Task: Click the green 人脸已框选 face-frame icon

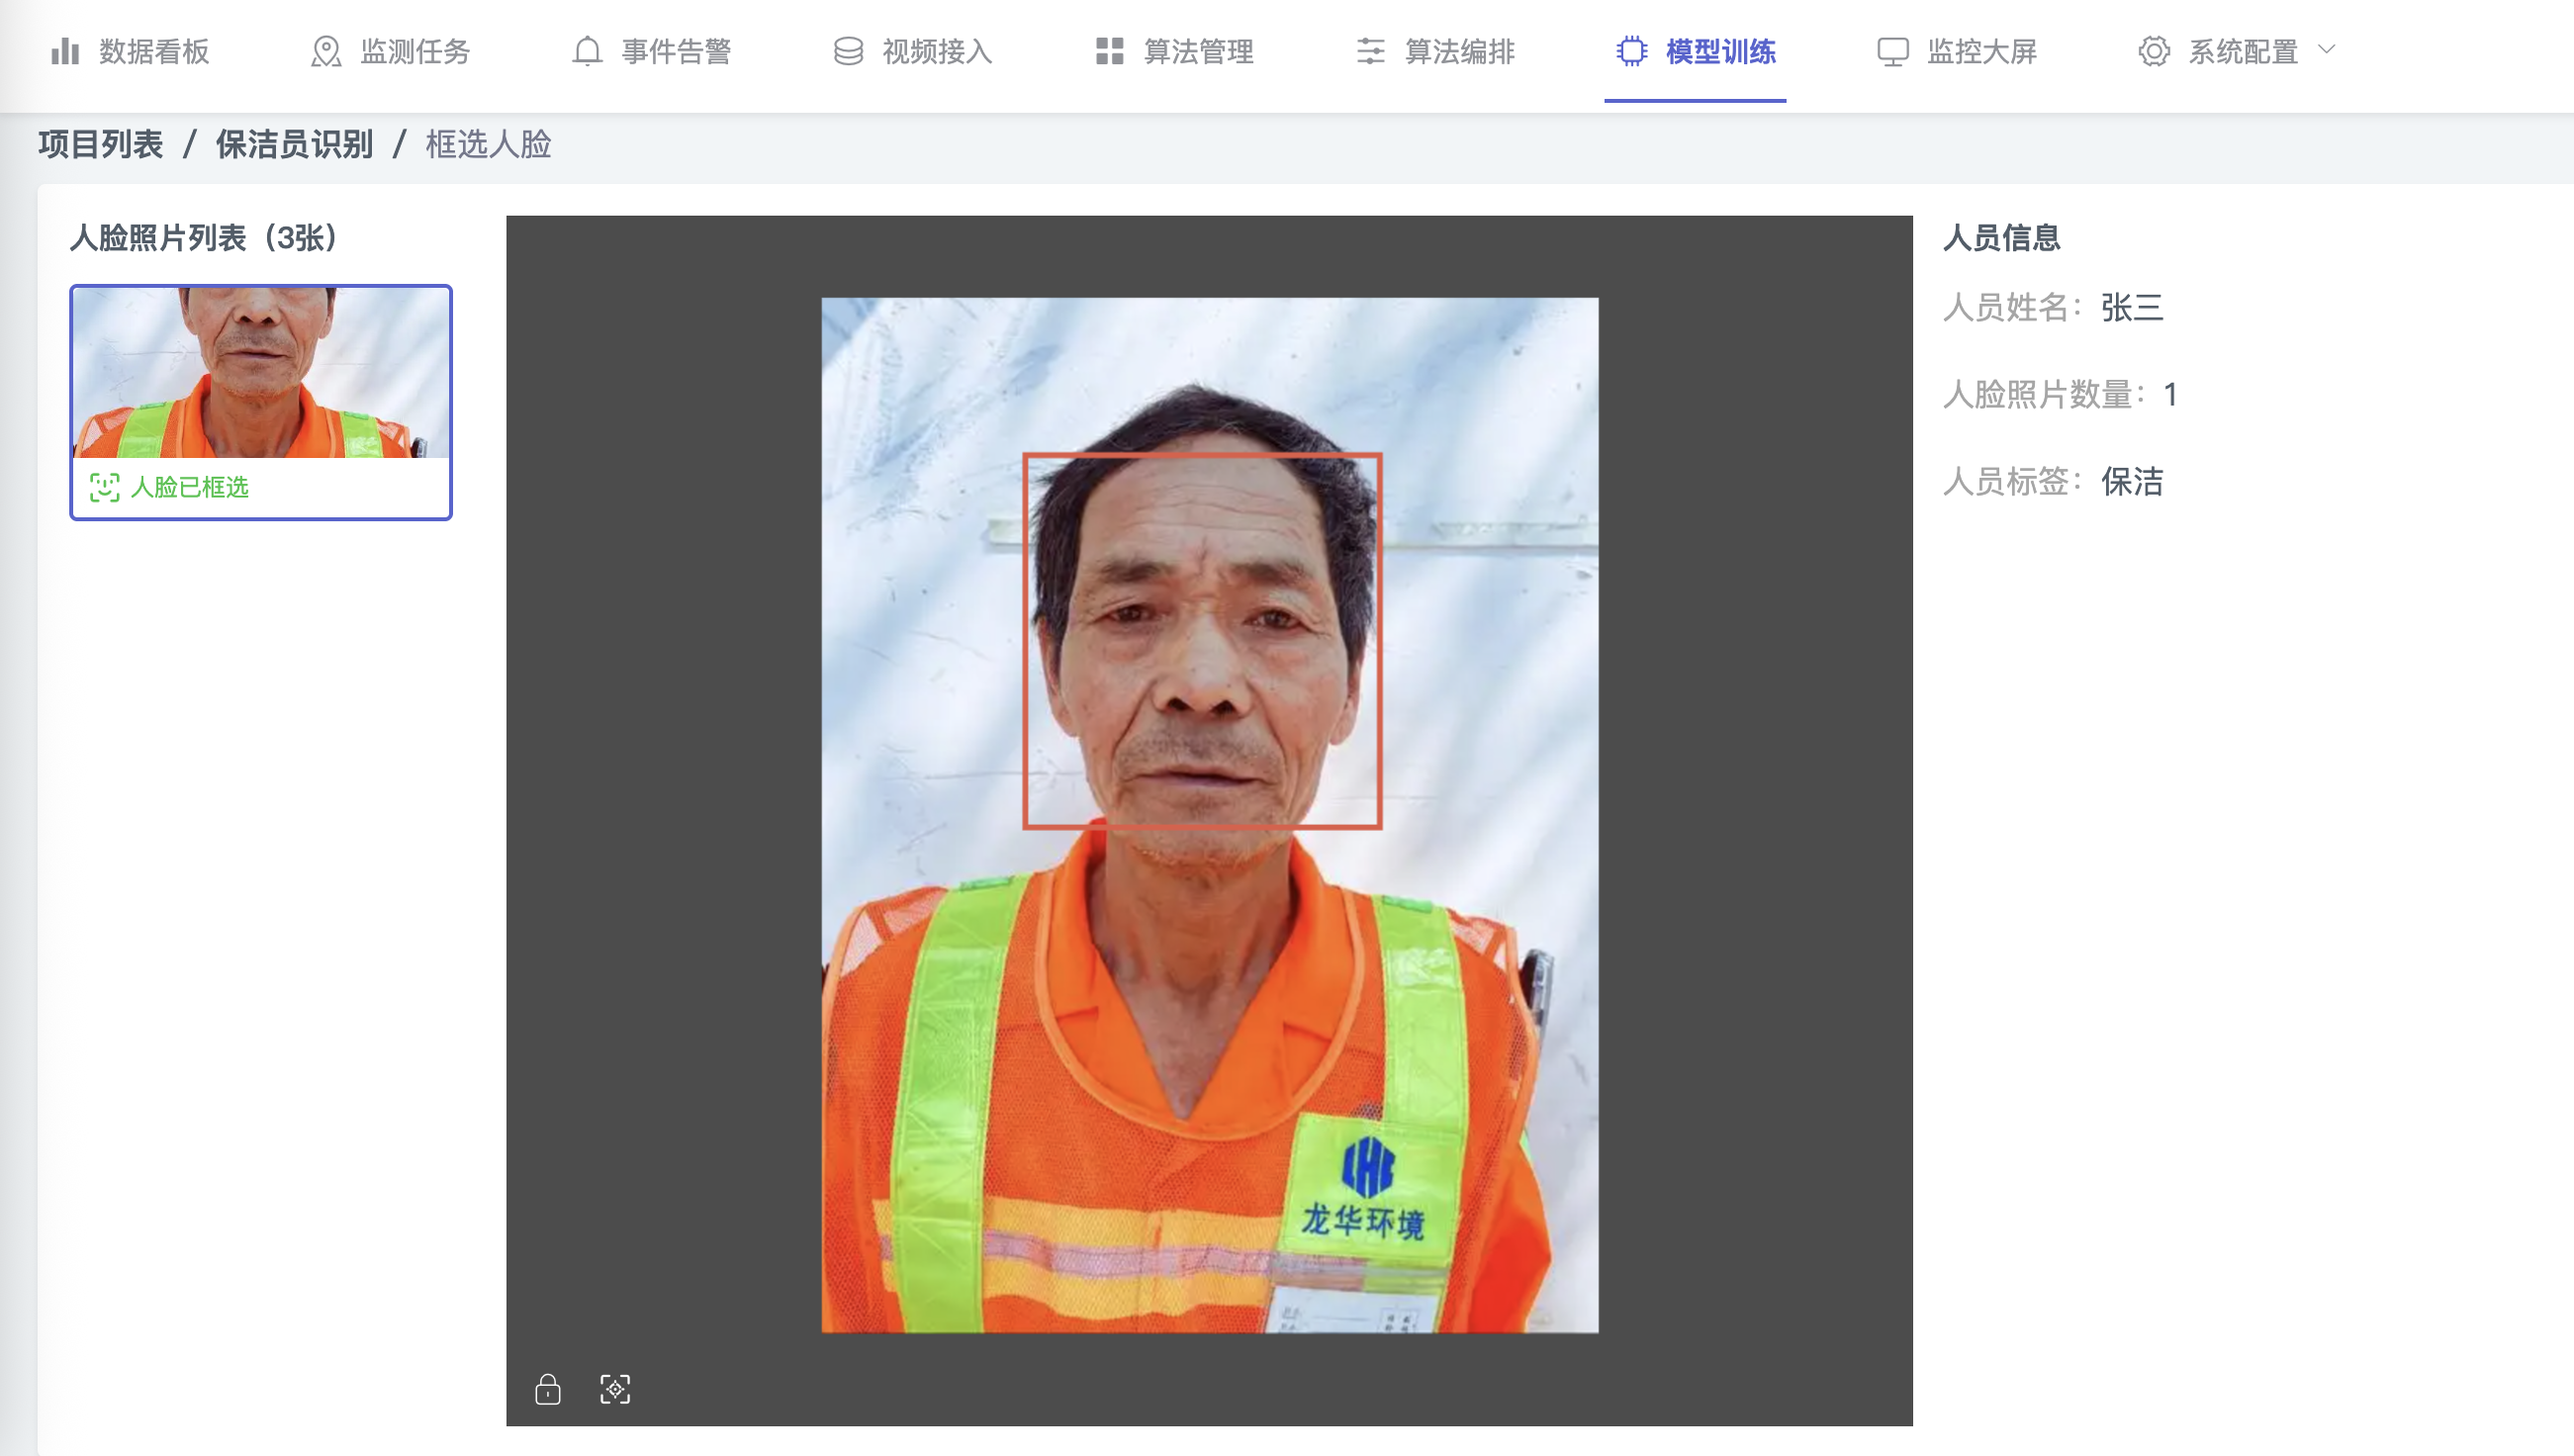Action: (105, 487)
